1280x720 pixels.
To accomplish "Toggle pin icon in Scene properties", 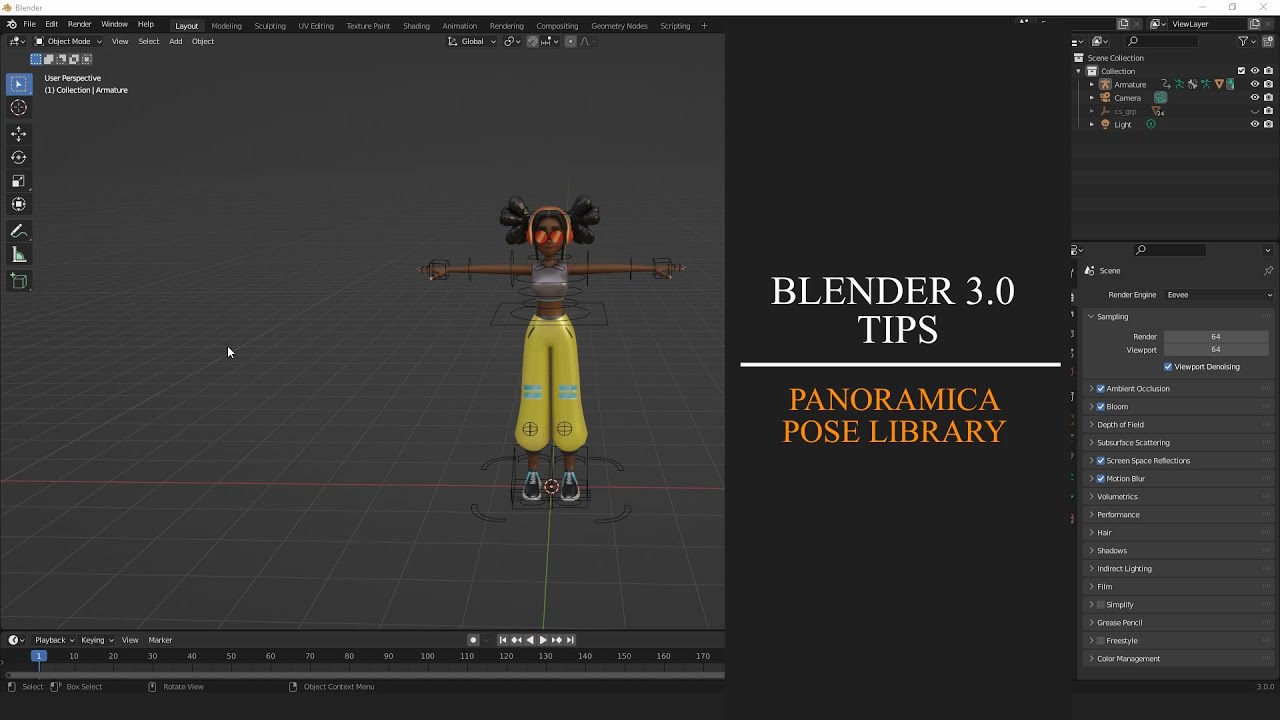I will click(x=1268, y=271).
